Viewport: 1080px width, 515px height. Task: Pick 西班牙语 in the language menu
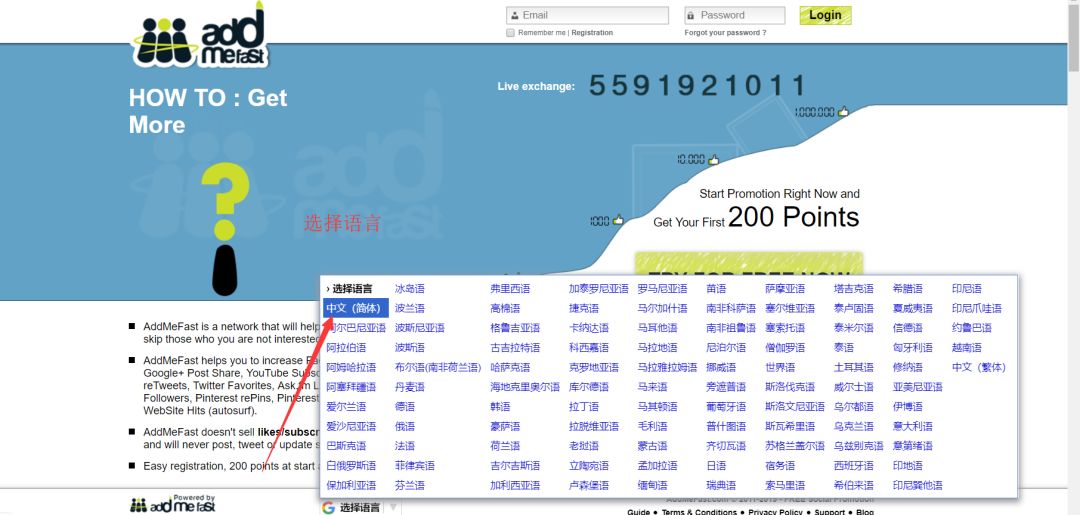tap(853, 465)
